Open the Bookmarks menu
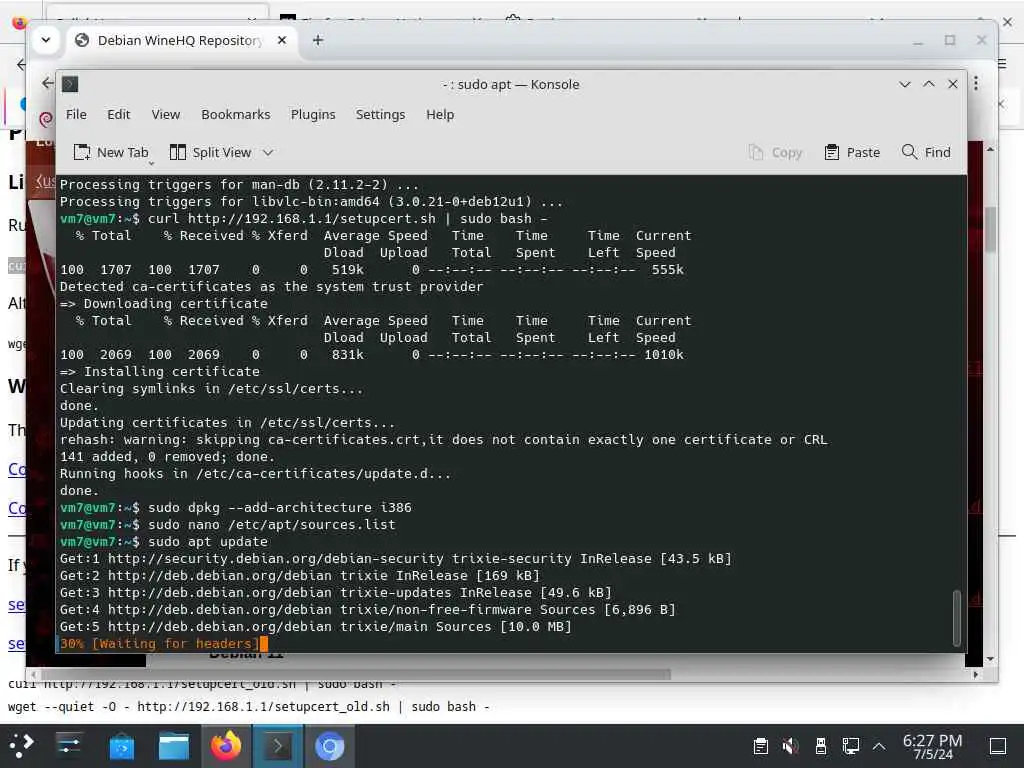1024x768 pixels. coord(235,114)
